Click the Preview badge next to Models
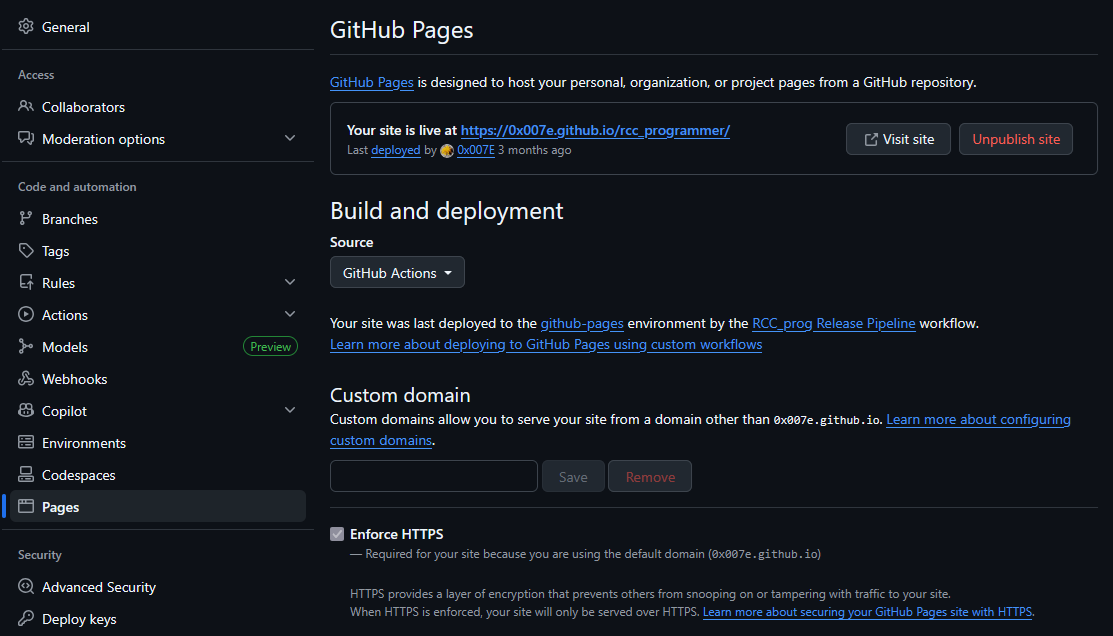The width and height of the screenshot is (1113, 636). pos(270,346)
